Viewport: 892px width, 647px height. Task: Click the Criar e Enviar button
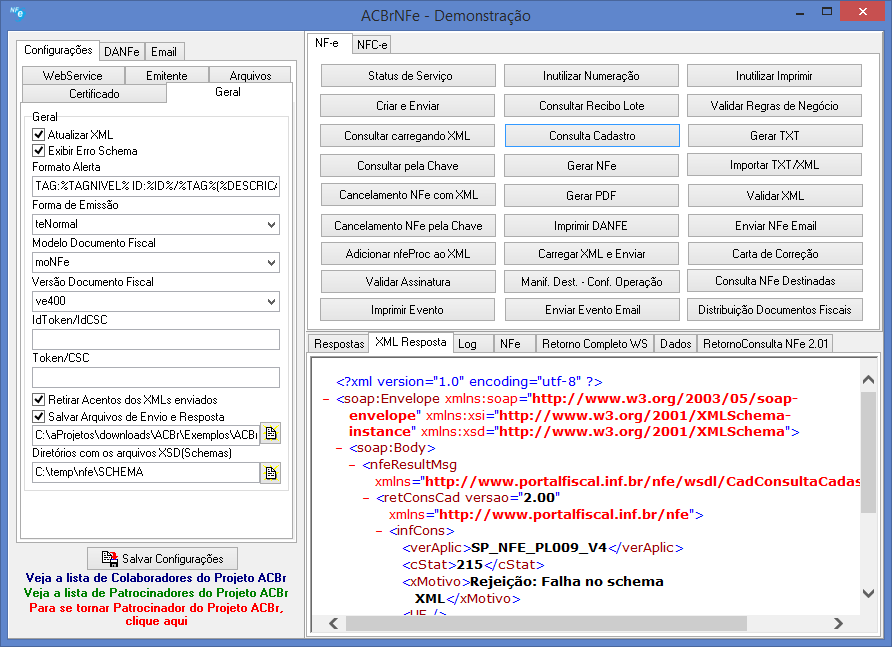pyautogui.click(x=407, y=106)
